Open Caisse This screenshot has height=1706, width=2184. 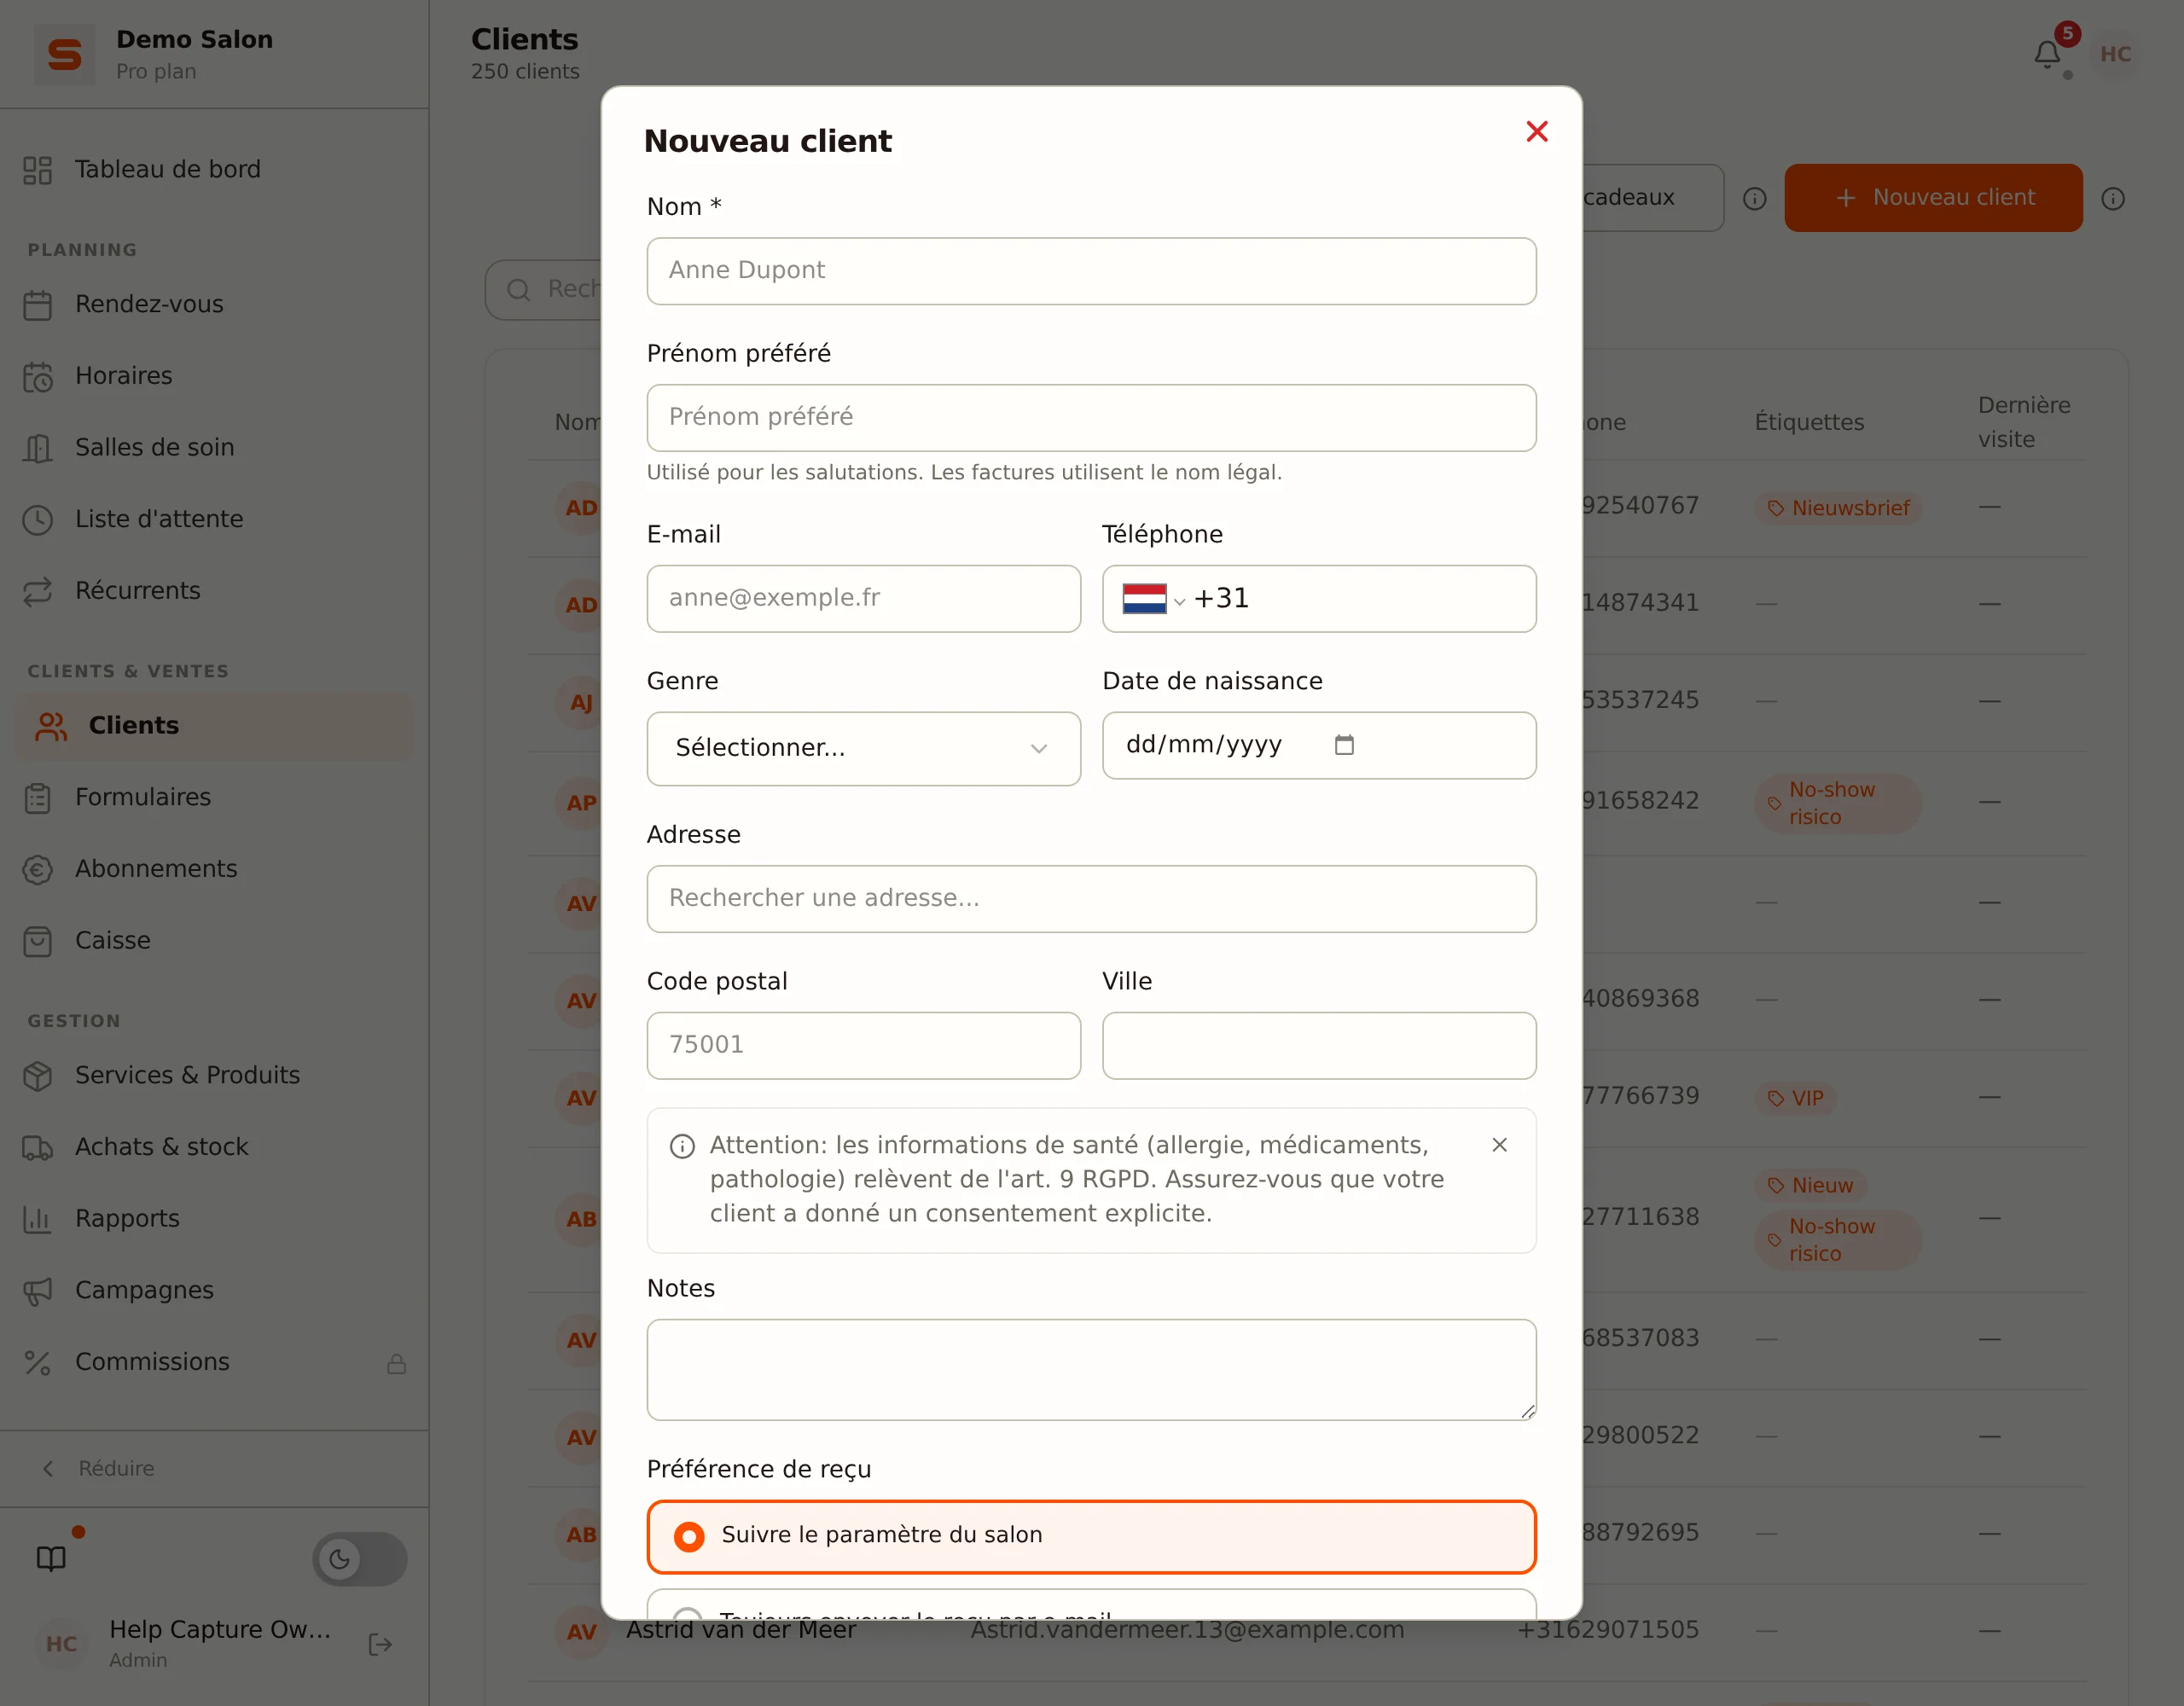coord(214,940)
